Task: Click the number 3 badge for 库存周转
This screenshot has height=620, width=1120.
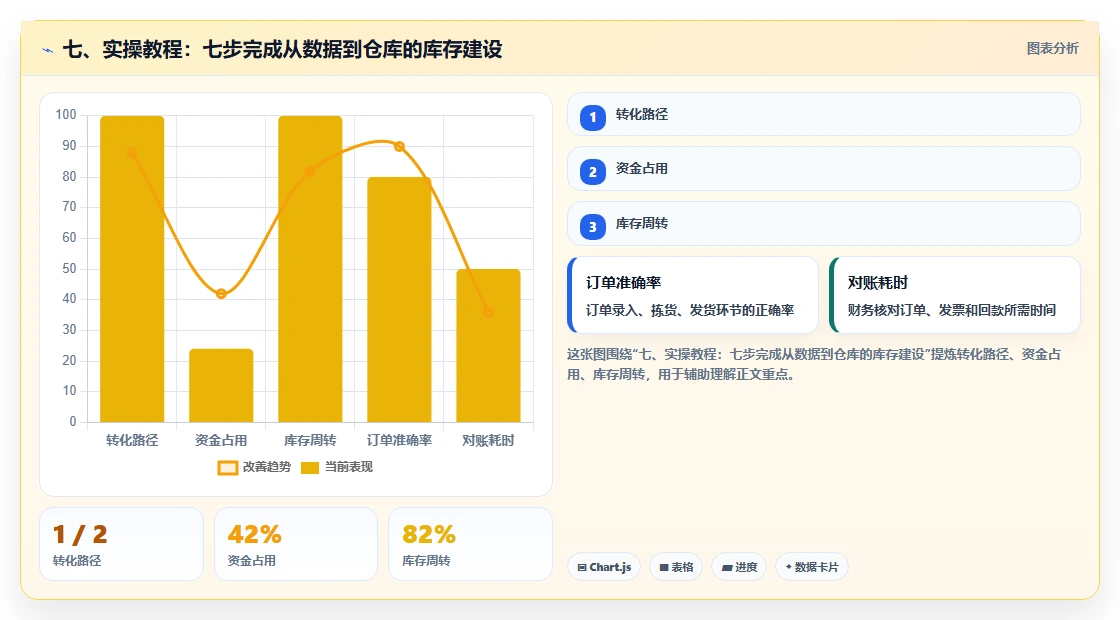Action: (x=592, y=226)
